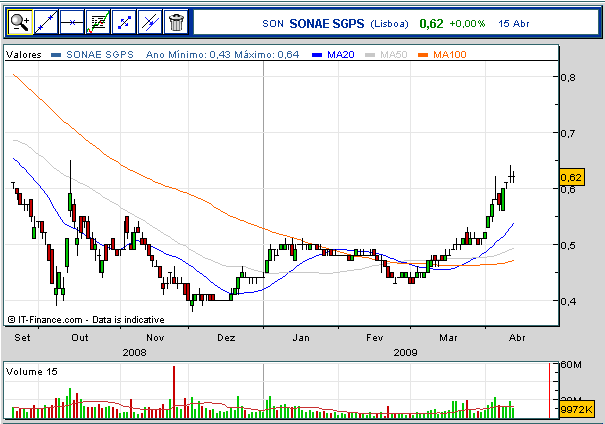Click the yellow 9972K volume tag
Screen dimensions: 605x424
pos(576,409)
